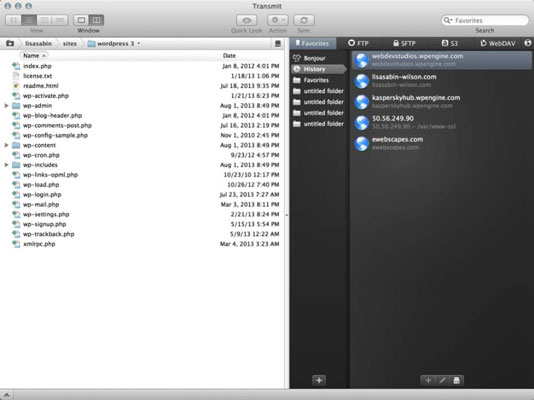Select the first untitled folder in sidebar

click(319, 91)
